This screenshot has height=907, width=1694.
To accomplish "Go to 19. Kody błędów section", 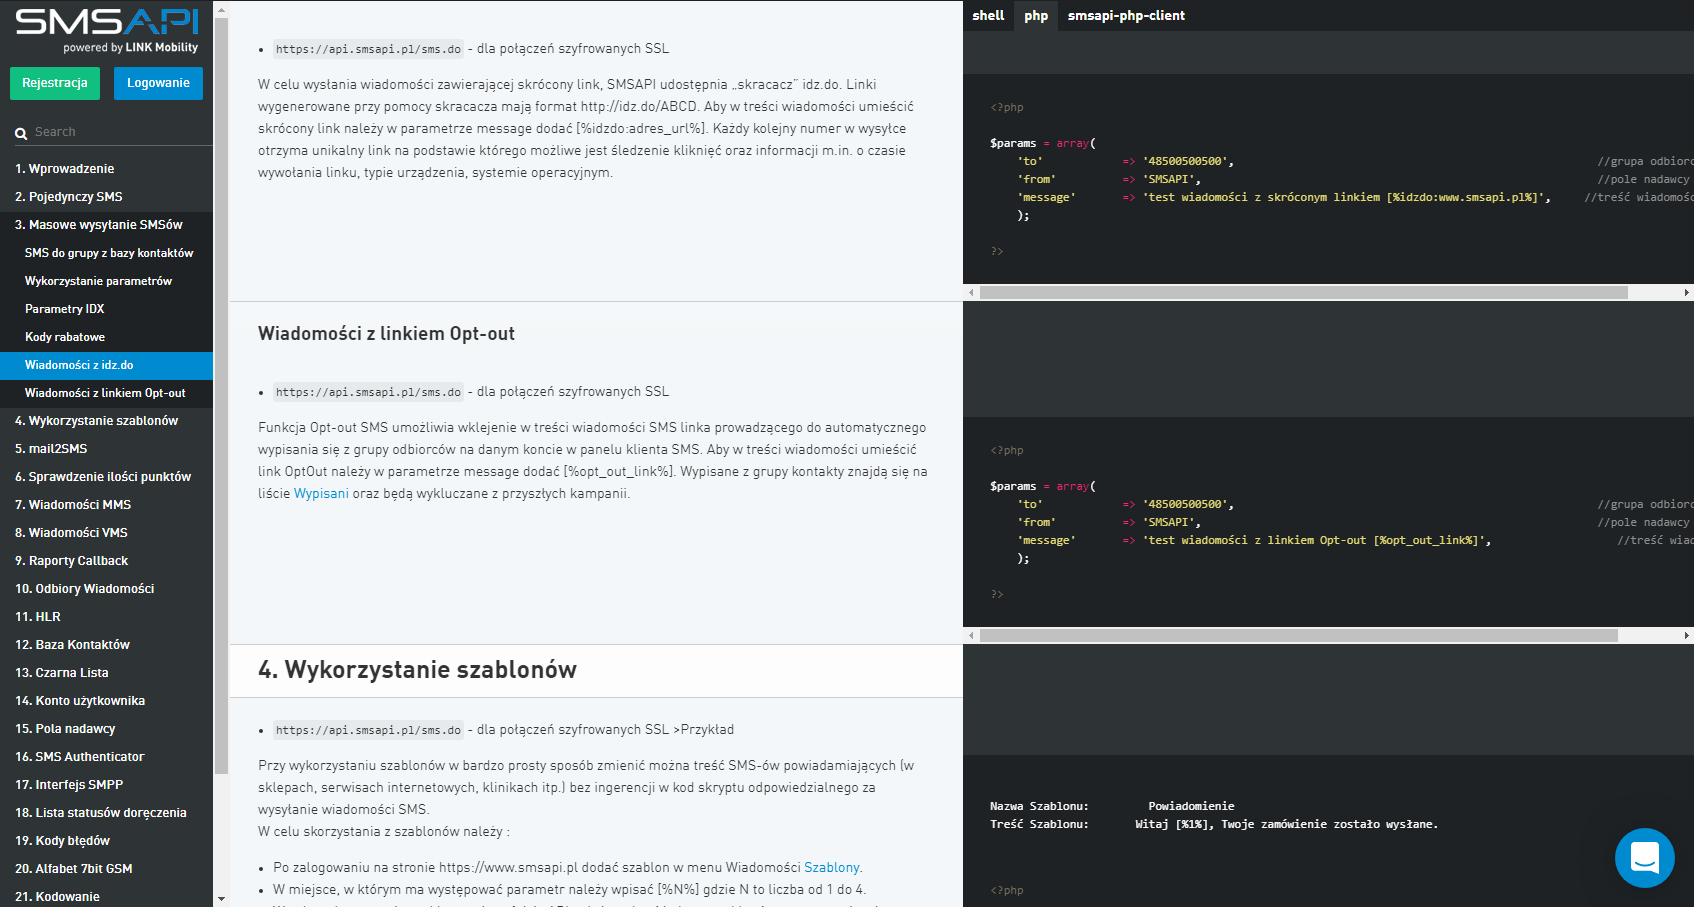I will pyautogui.click(x=106, y=841).
